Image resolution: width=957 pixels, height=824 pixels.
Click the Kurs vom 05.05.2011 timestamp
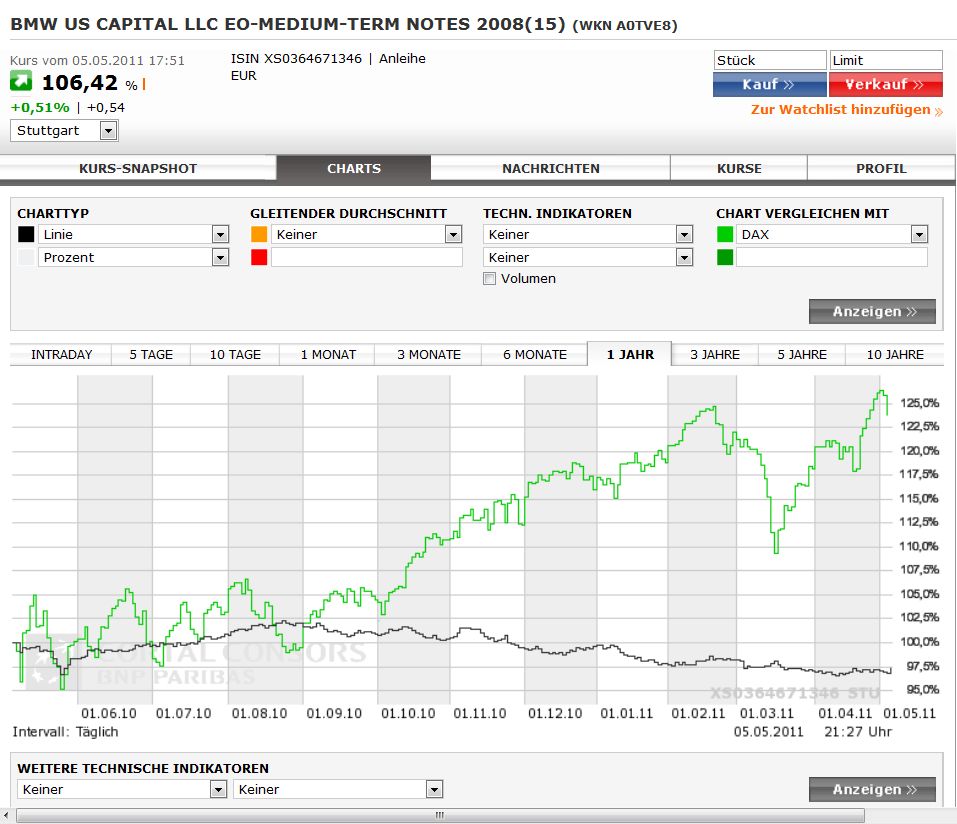(97, 60)
